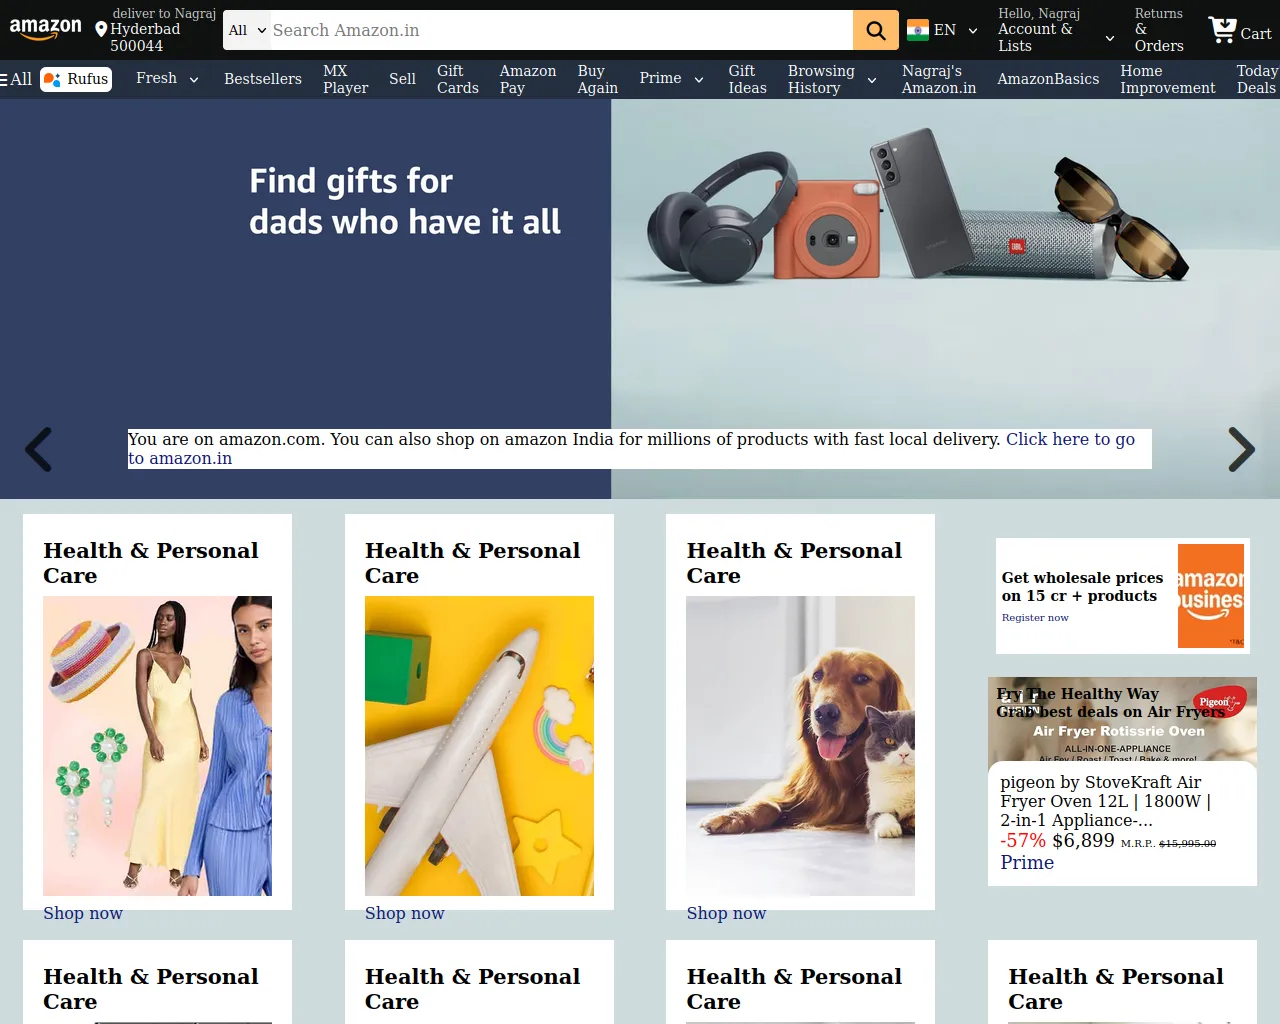
Task: Open Gift Cards in the navigation bar
Action: (x=458, y=79)
